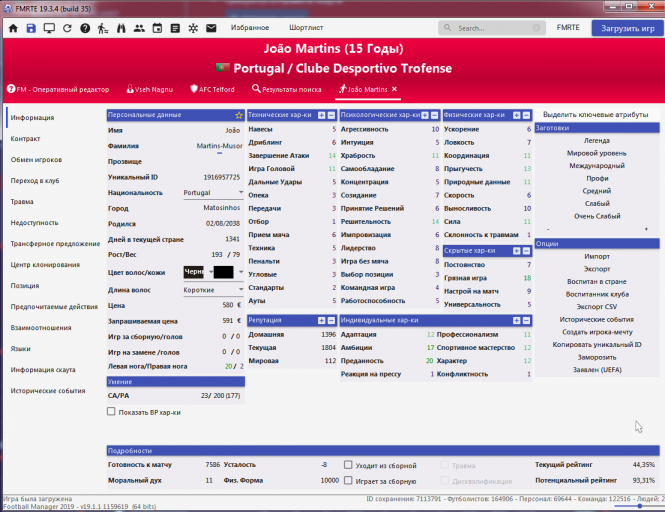Open Длина волос Короткие dropdown
665x512 pixels.
213,290
